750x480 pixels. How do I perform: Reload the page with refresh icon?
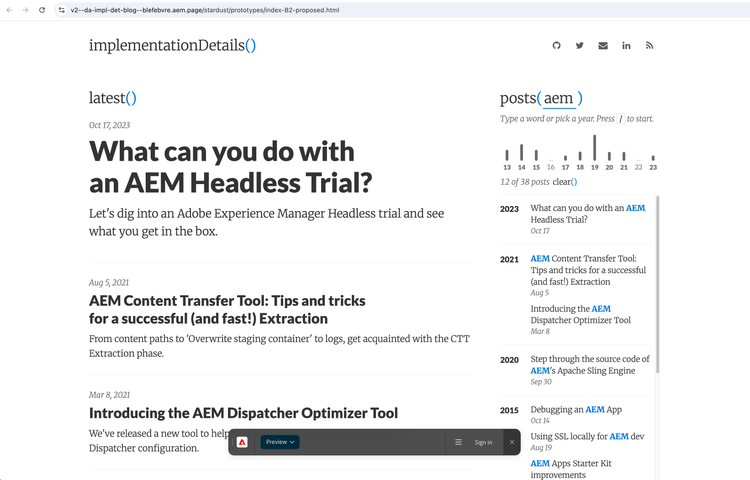(x=42, y=10)
